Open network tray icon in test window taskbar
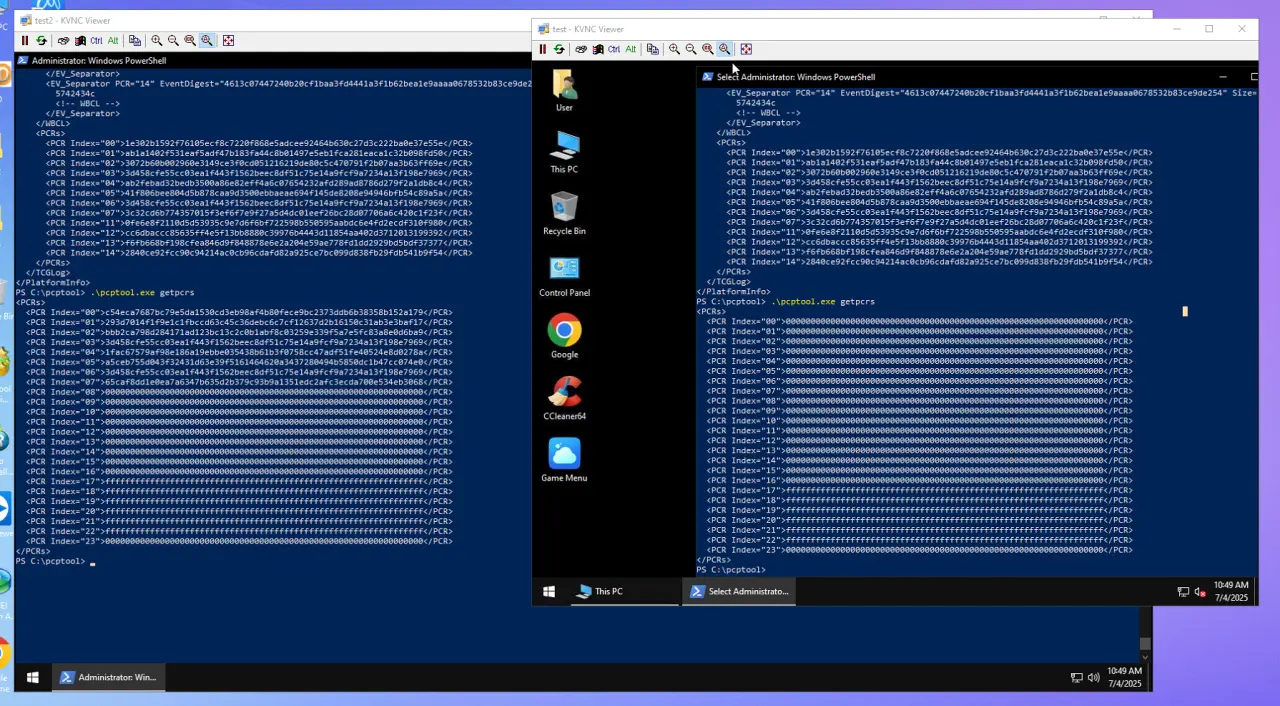The image size is (1280, 706). pos(1183,592)
